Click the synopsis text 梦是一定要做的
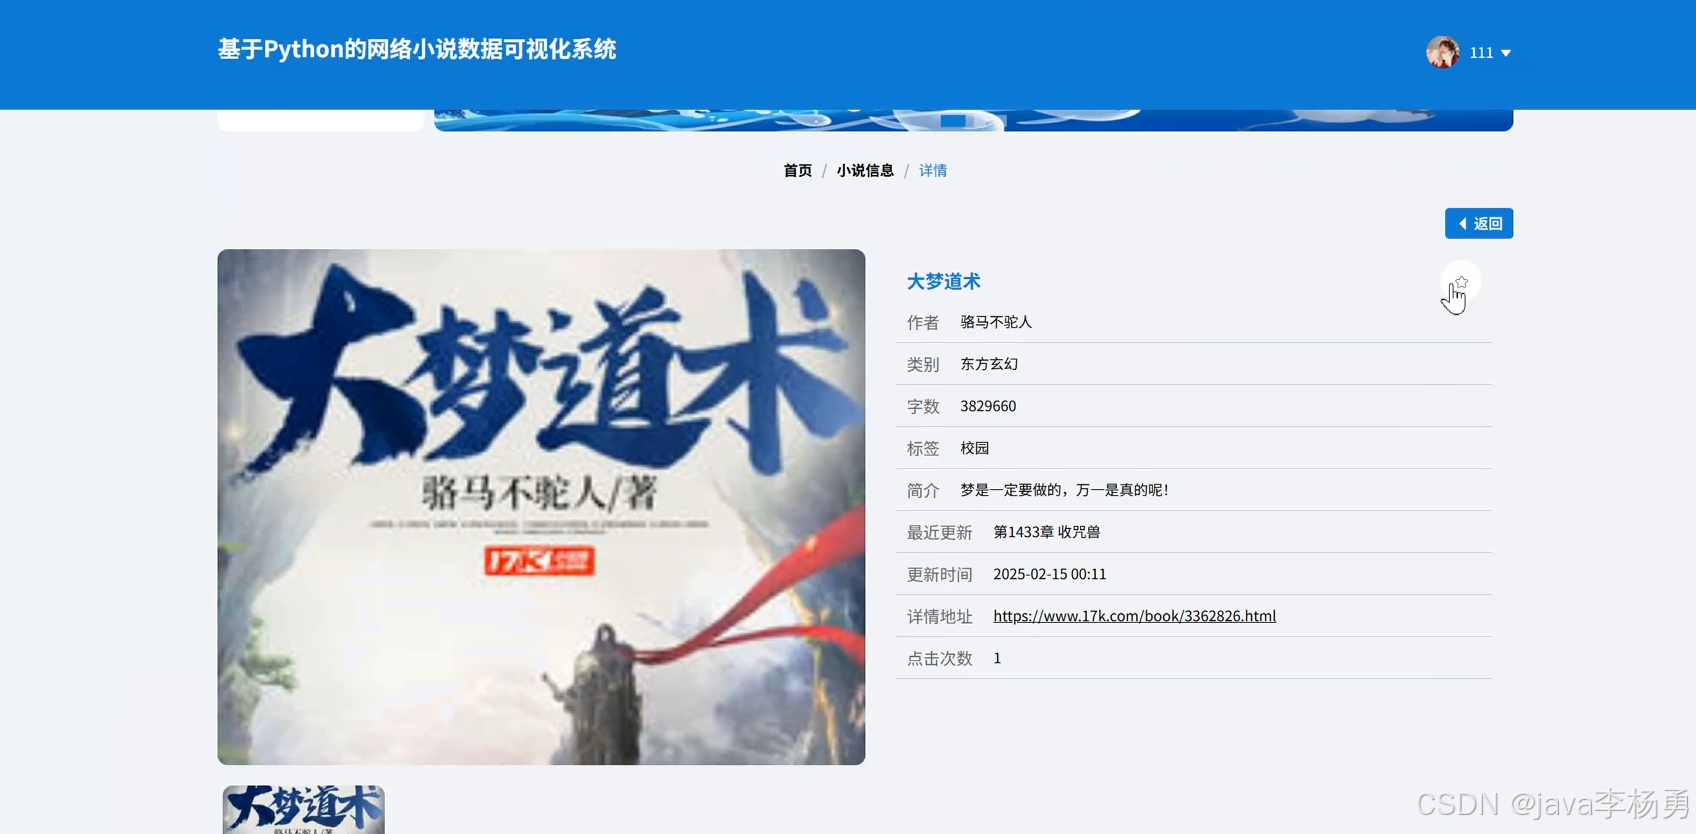Screen dimensions: 1696x834 pos(1064,490)
